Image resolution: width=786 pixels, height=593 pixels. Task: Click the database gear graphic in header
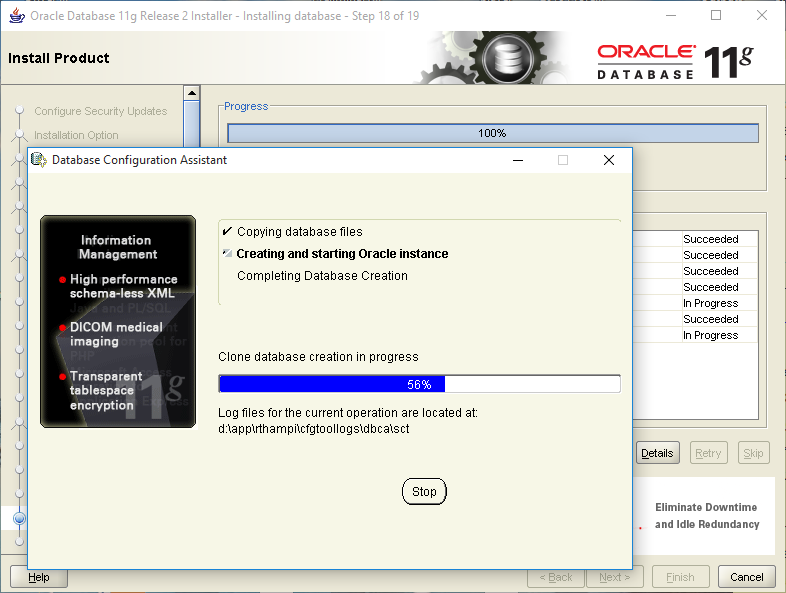[x=508, y=58]
